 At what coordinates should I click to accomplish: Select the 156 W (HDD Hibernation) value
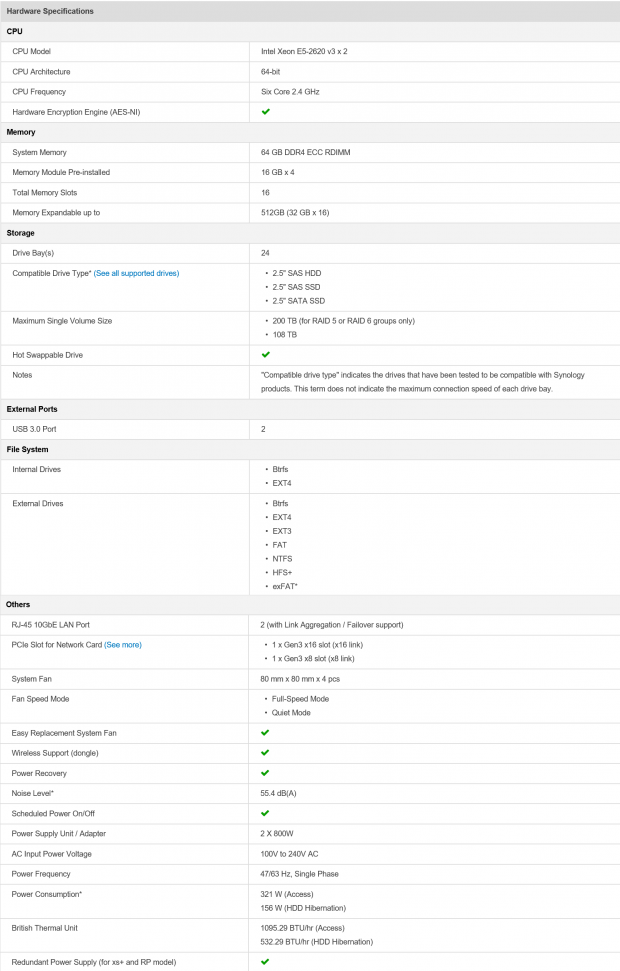point(303,908)
